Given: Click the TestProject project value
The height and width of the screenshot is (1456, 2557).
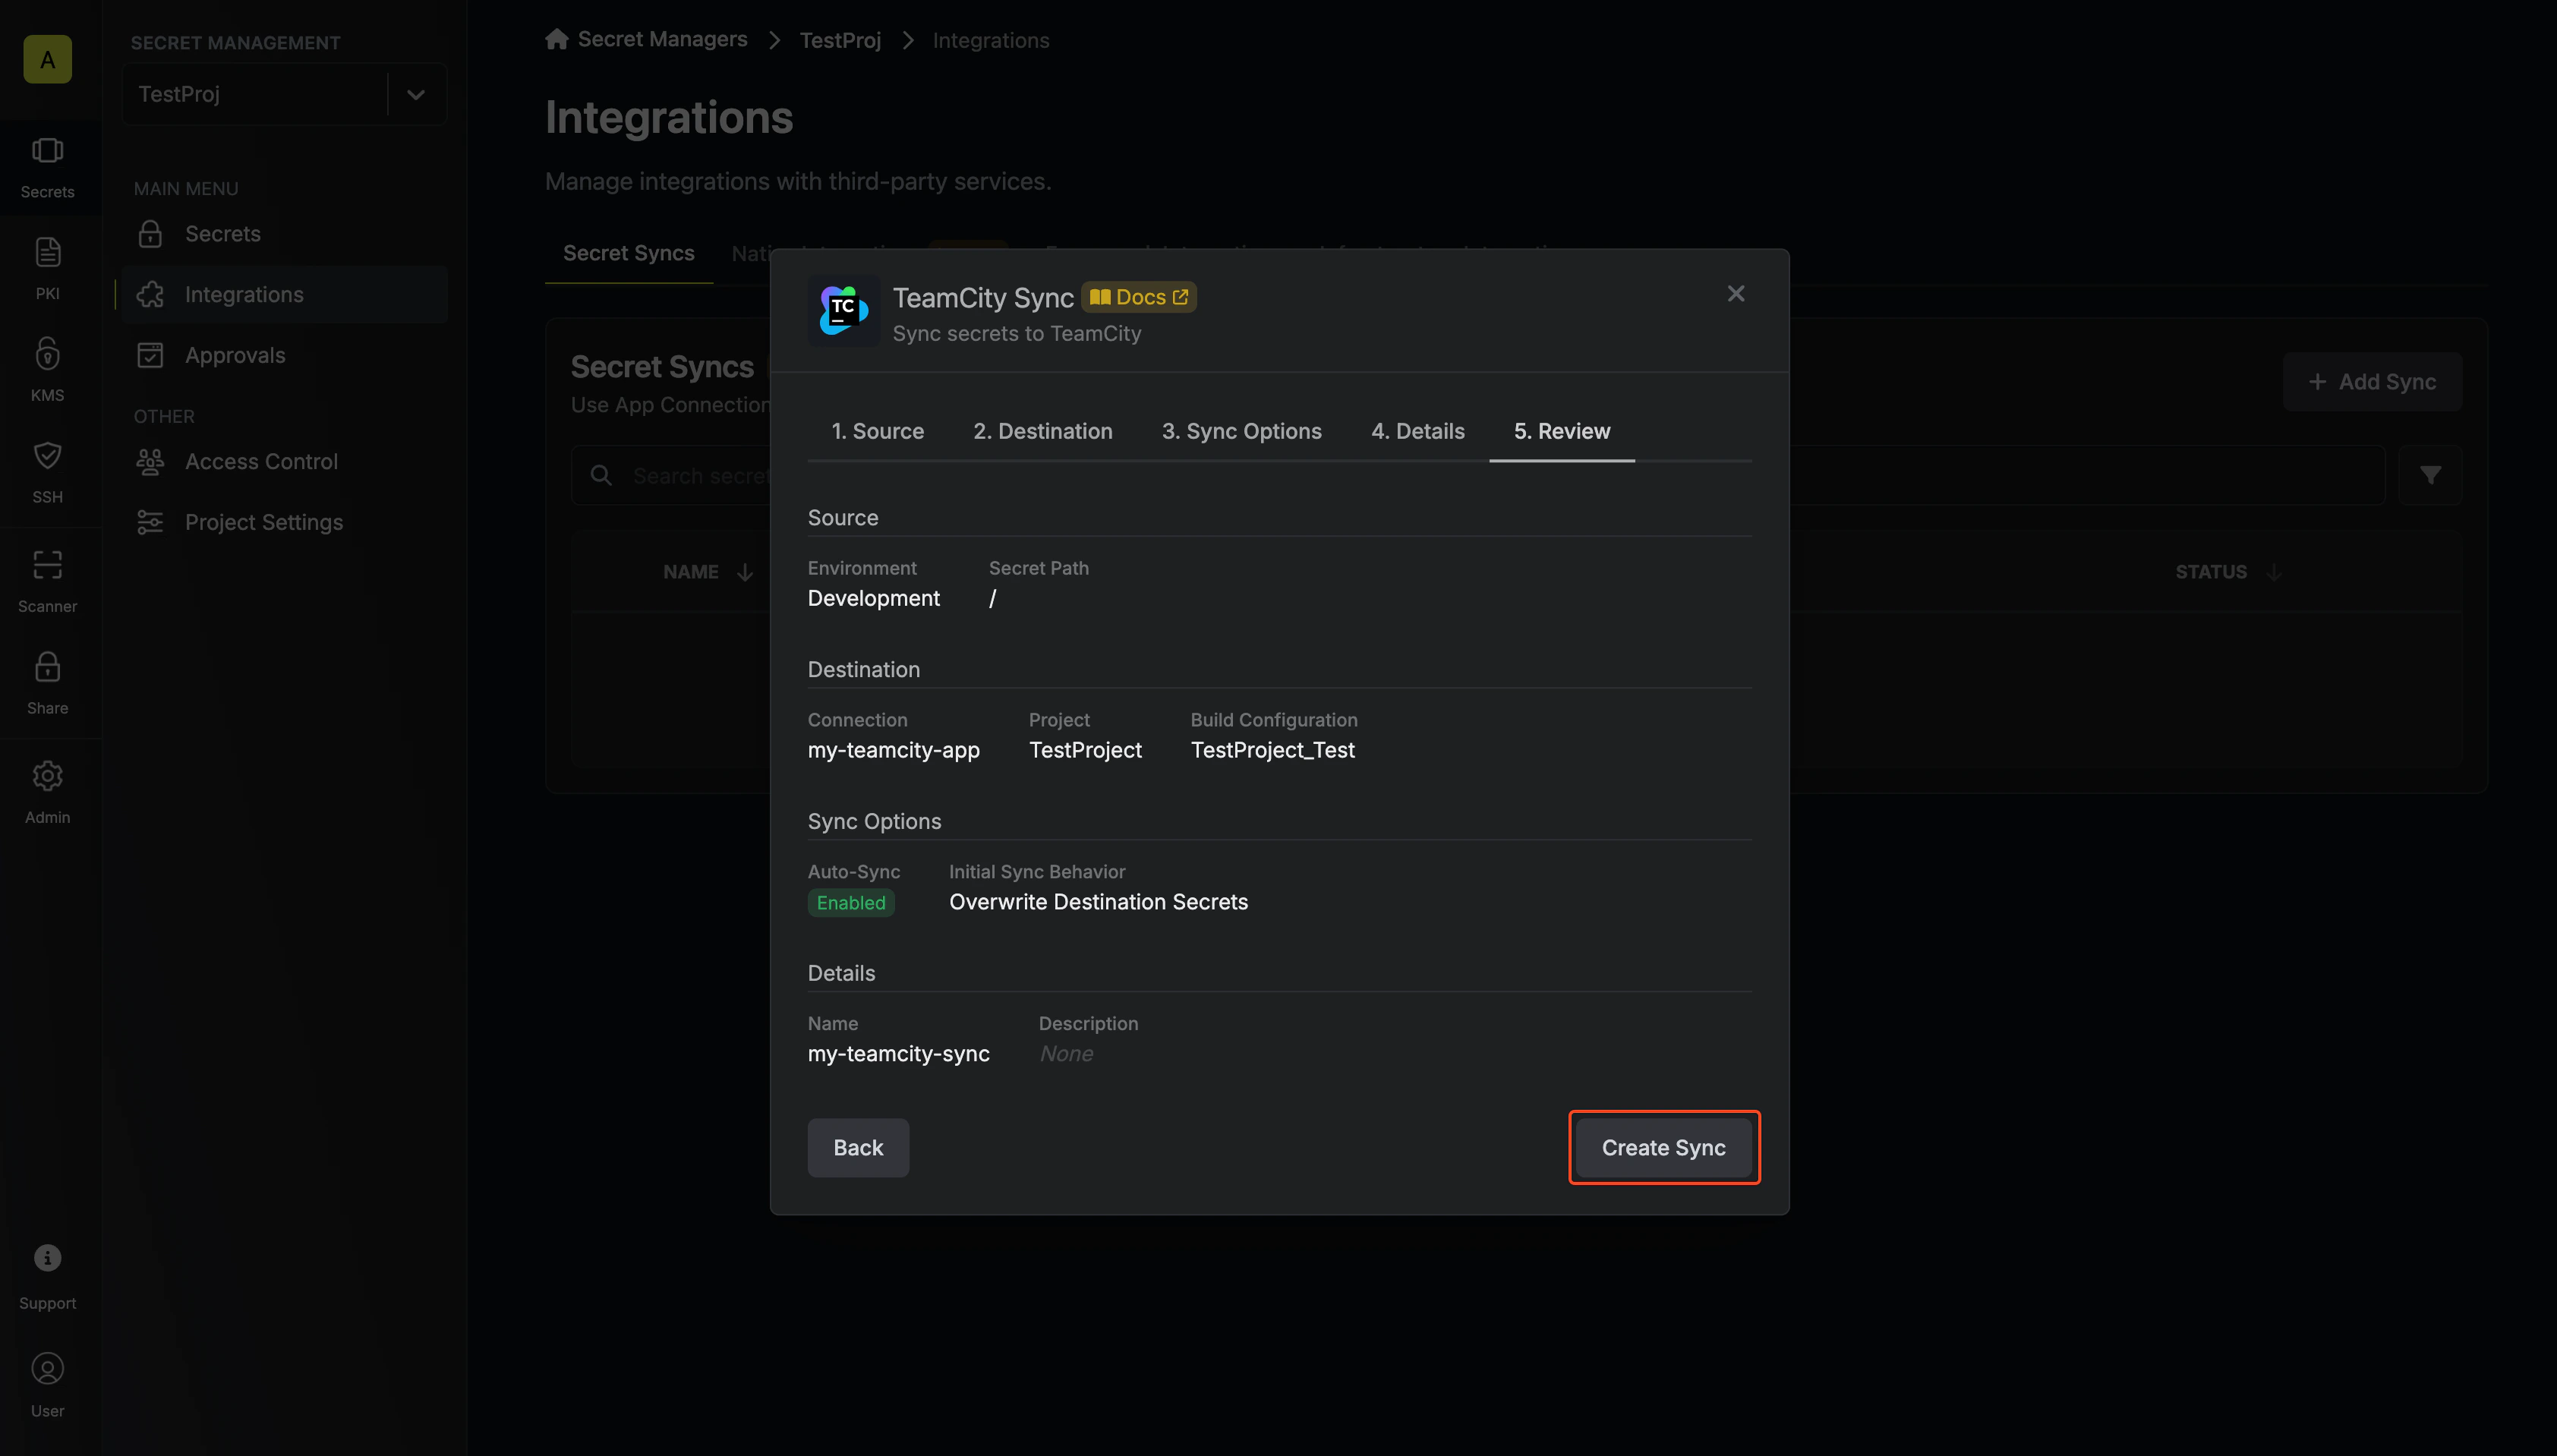Looking at the screenshot, I should pos(1085,750).
